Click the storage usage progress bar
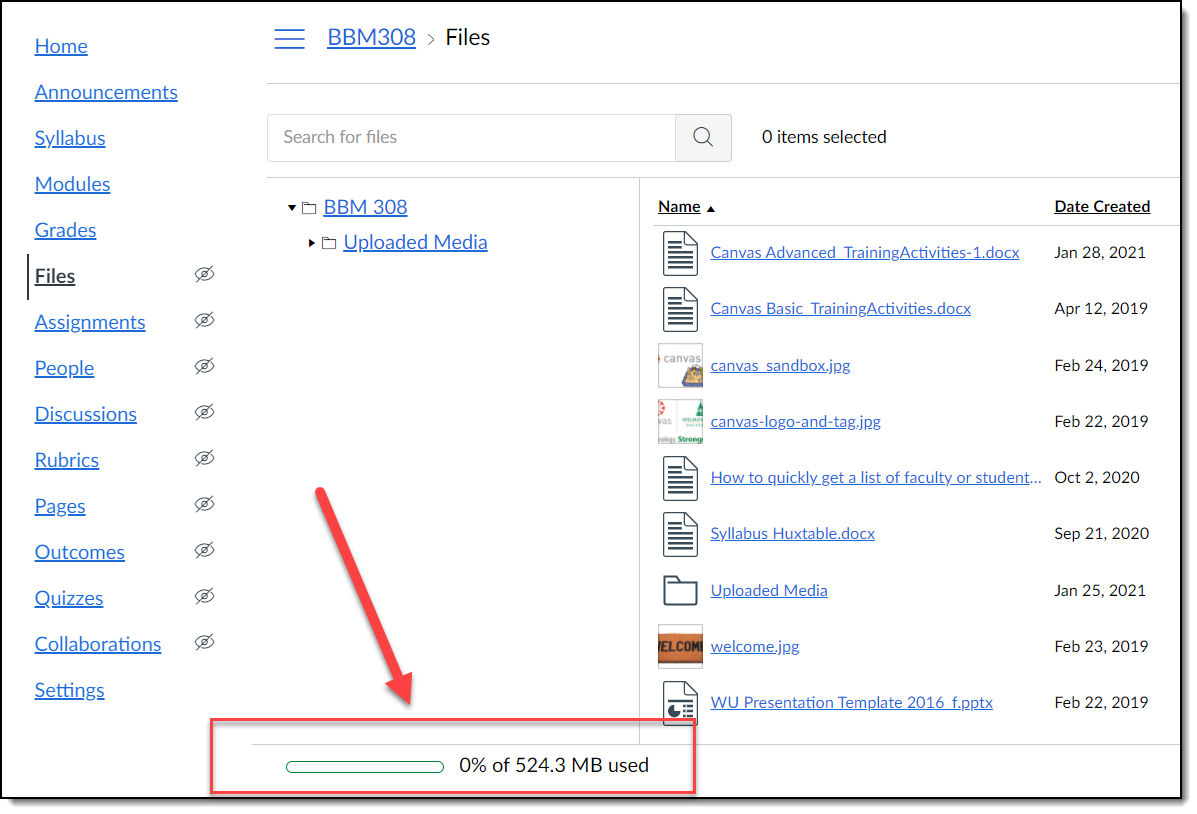1197x814 pixels. [x=365, y=767]
